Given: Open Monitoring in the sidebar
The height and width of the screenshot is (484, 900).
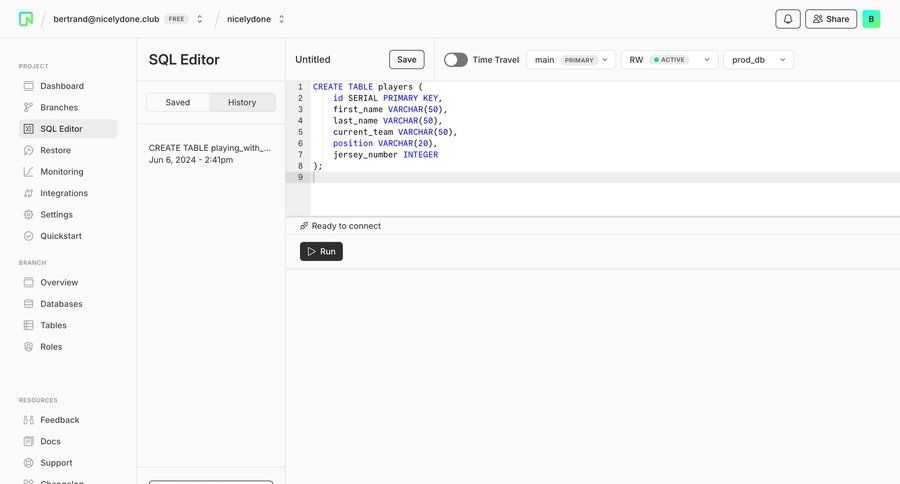Looking at the screenshot, I should coord(68,172).
